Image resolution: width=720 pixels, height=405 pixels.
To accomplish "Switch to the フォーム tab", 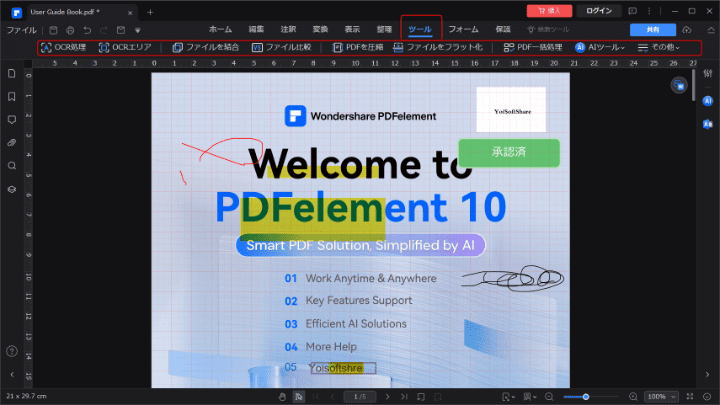I will pos(463,29).
